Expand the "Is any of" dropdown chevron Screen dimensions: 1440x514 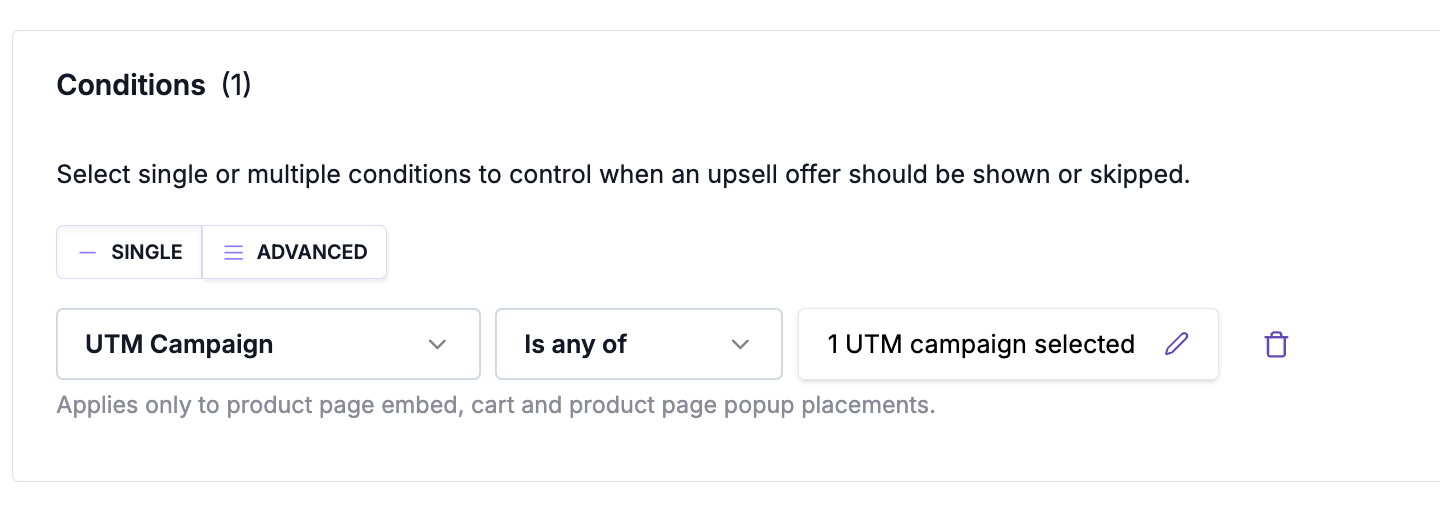coord(740,344)
